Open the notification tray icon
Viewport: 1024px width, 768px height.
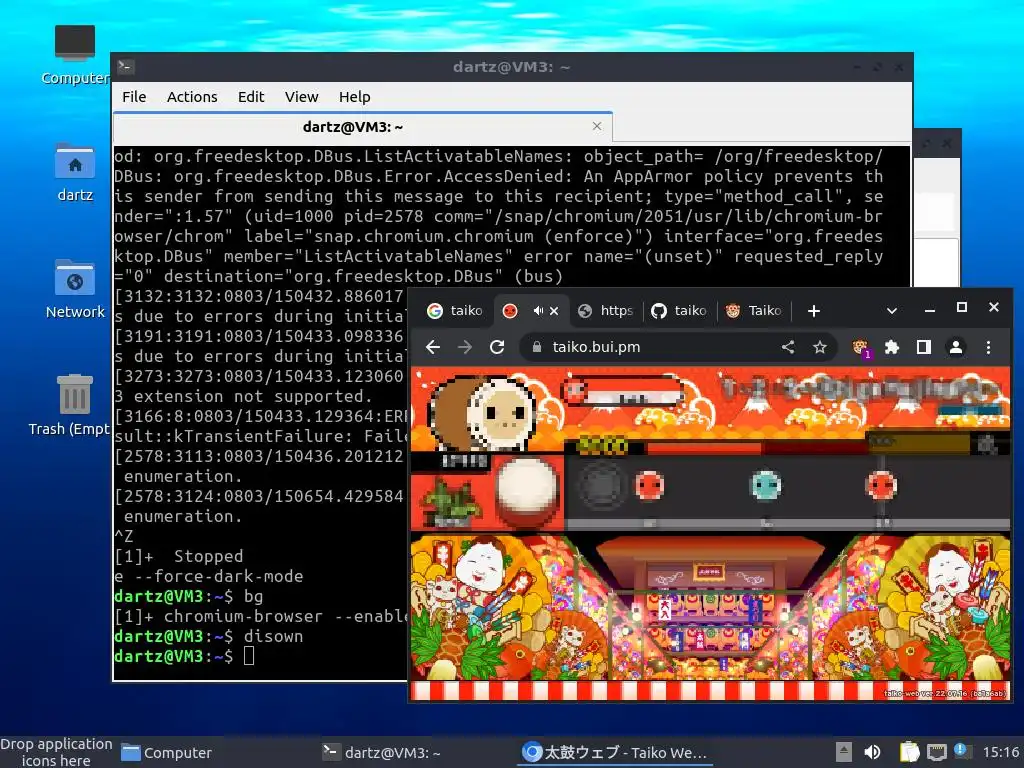(x=961, y=751)
